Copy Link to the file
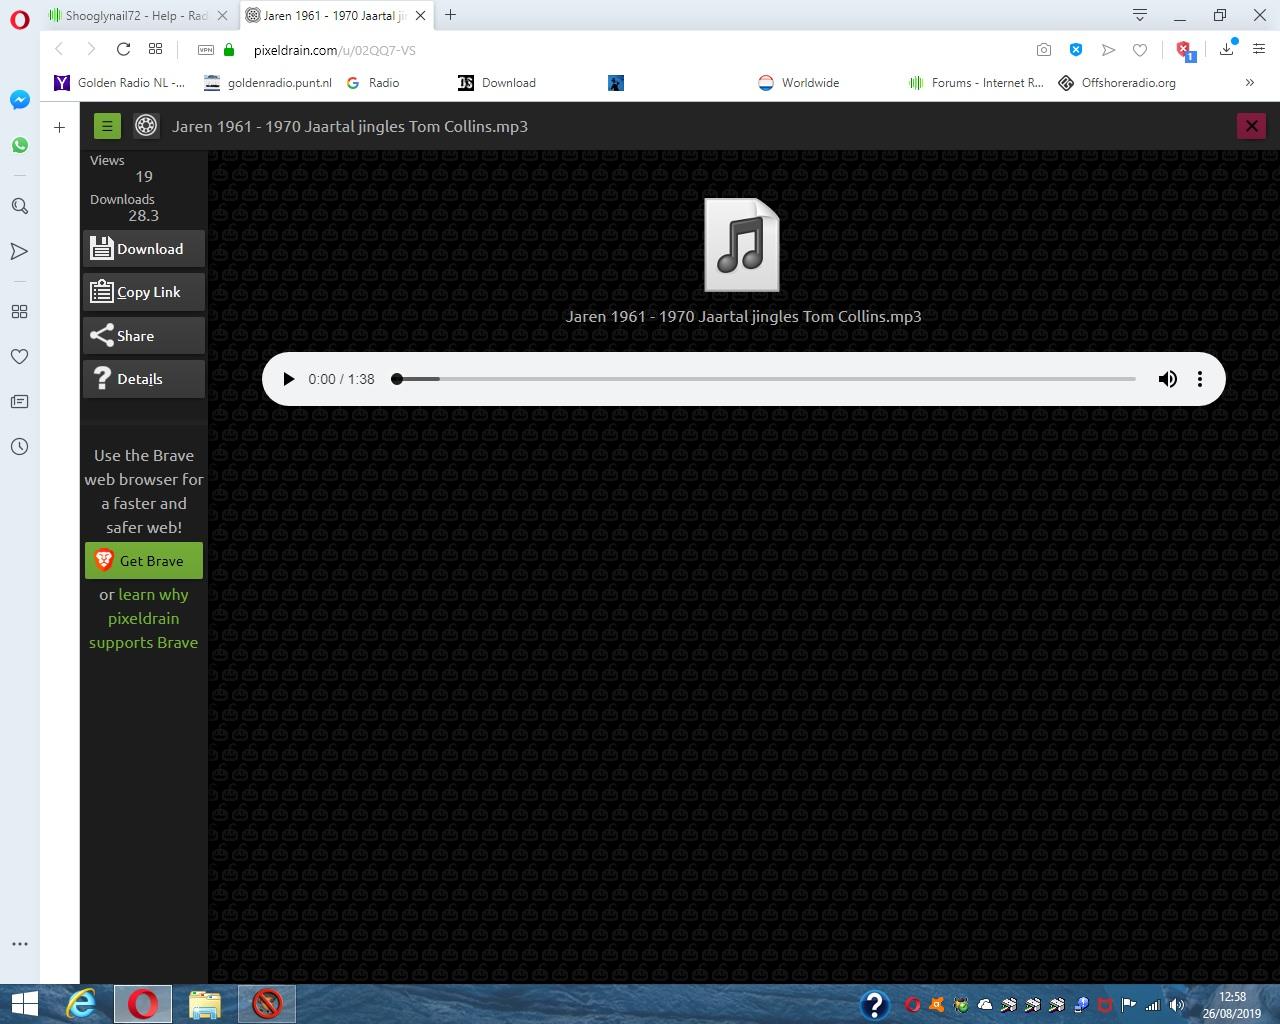 click(144, 292)
